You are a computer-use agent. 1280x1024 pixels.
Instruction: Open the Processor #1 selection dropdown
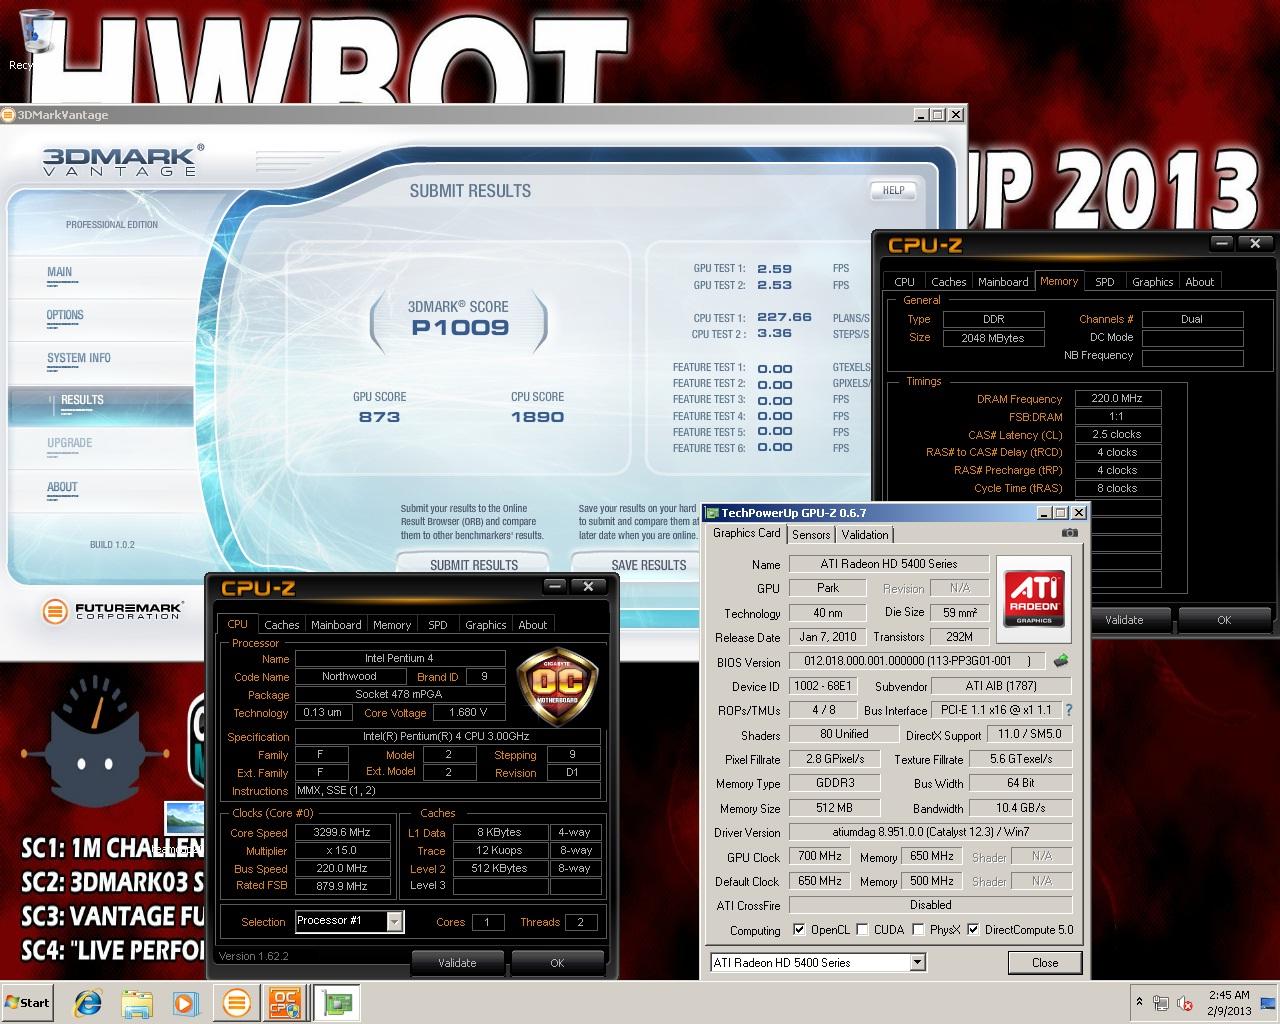394,921
